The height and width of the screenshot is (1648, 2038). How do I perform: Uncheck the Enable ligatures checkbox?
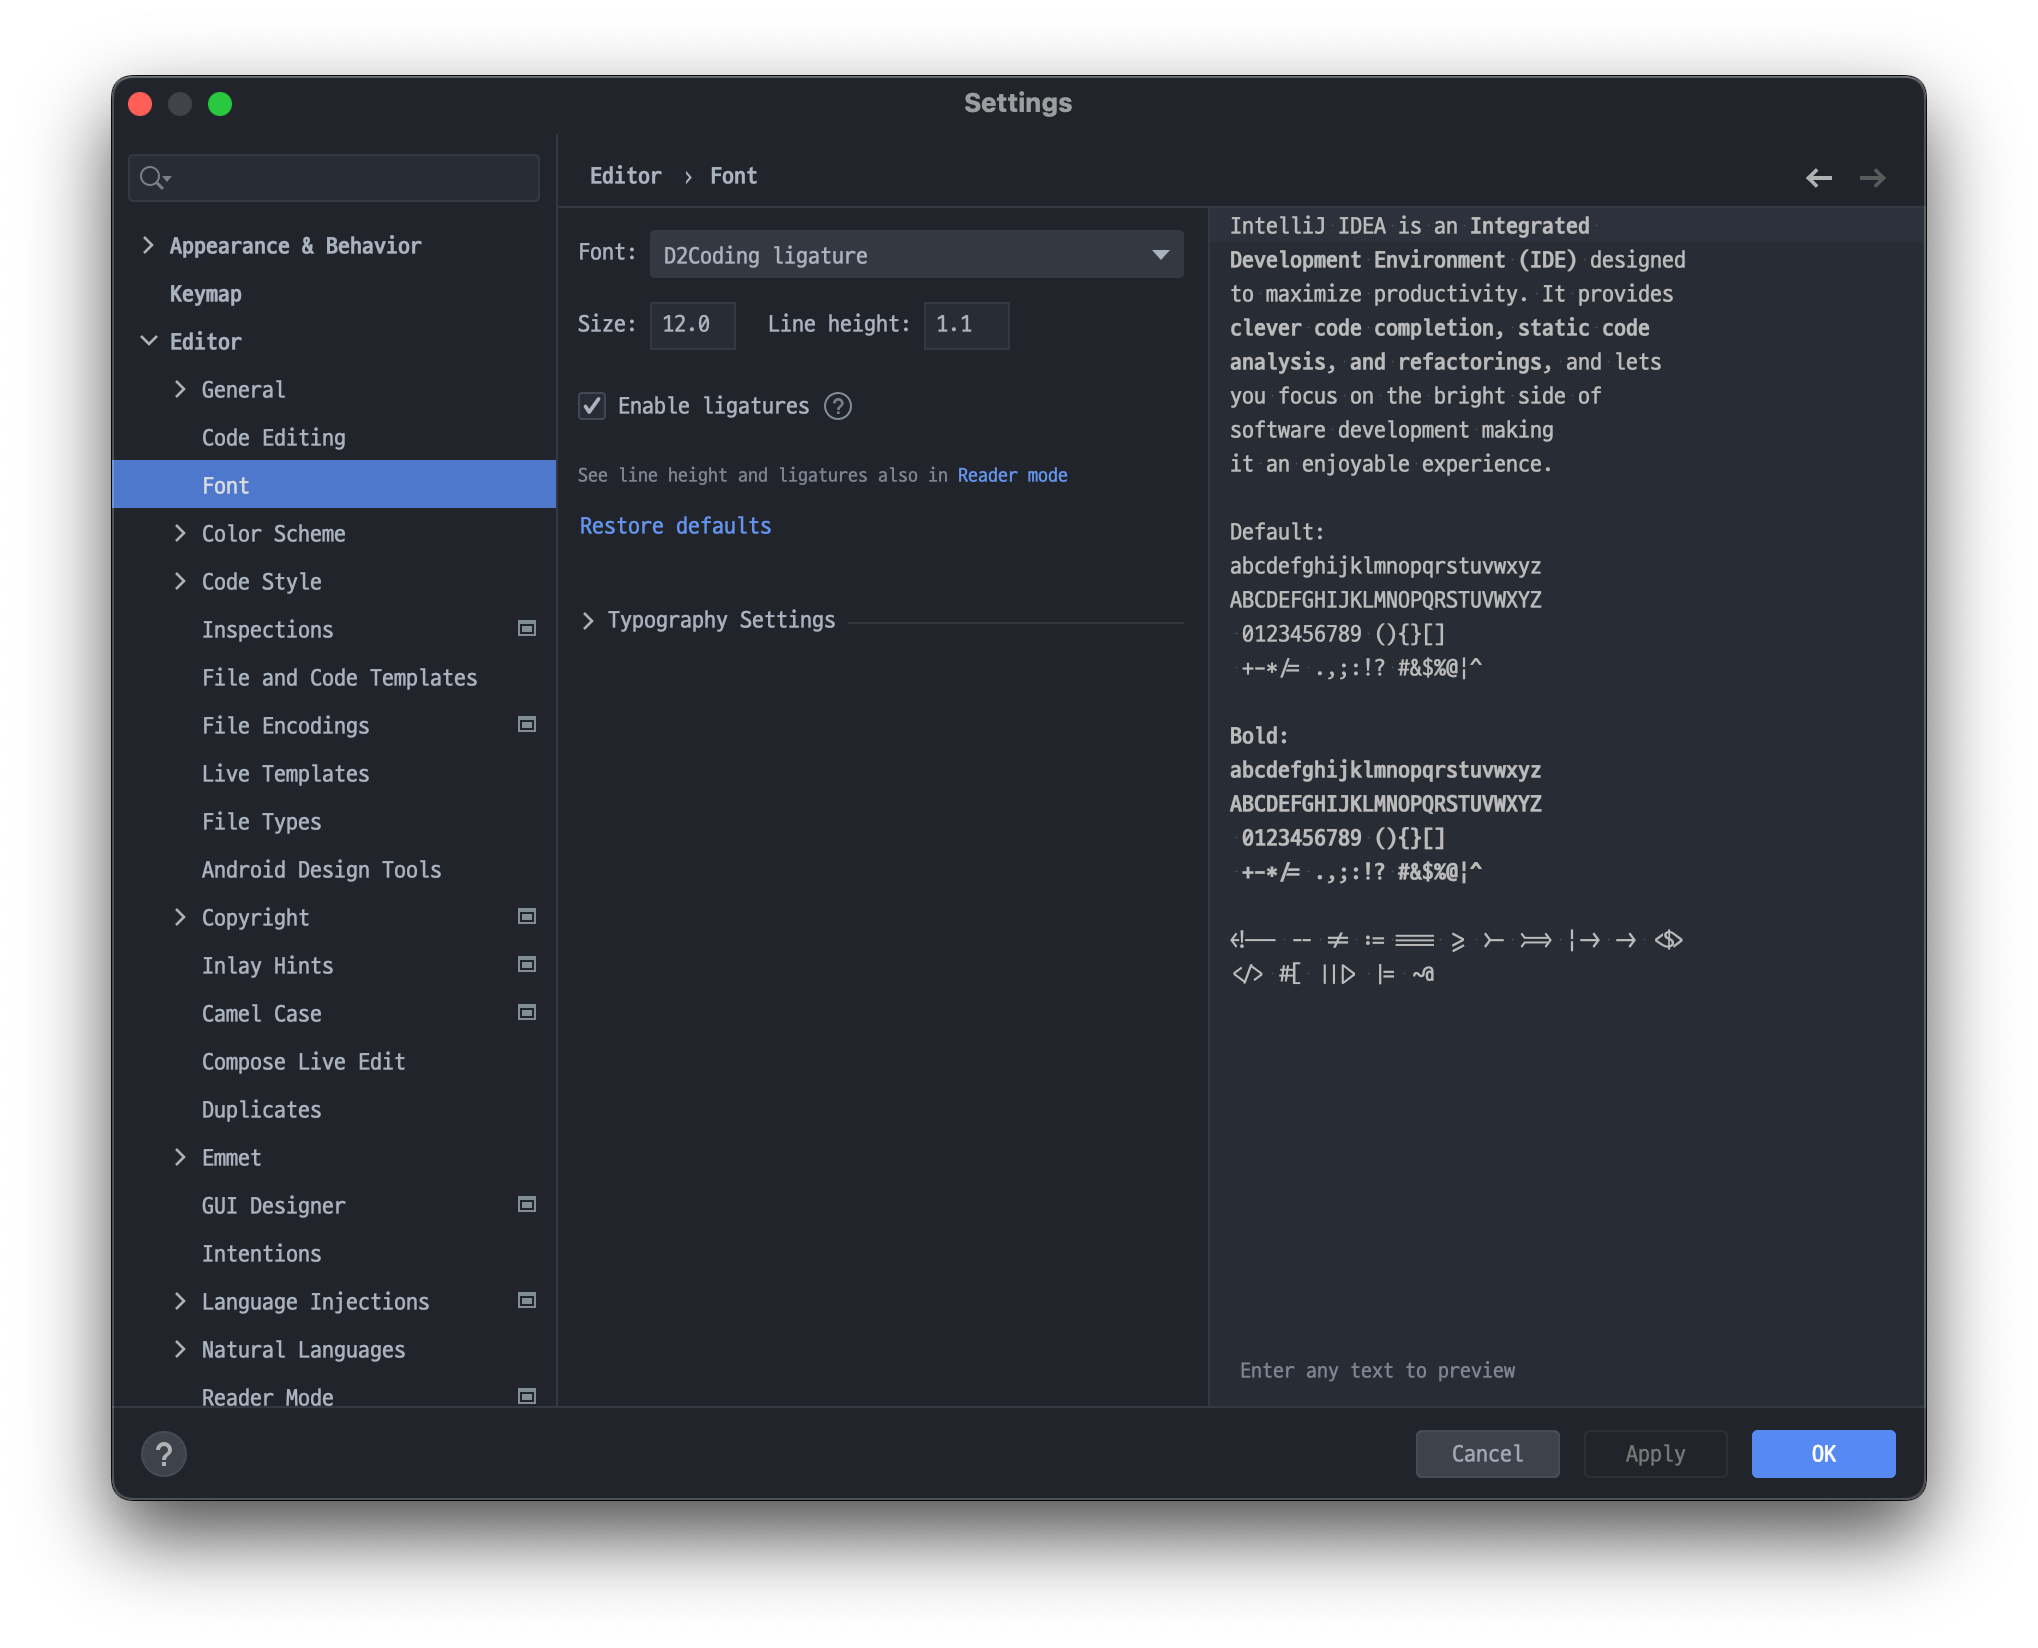[591, 406]
